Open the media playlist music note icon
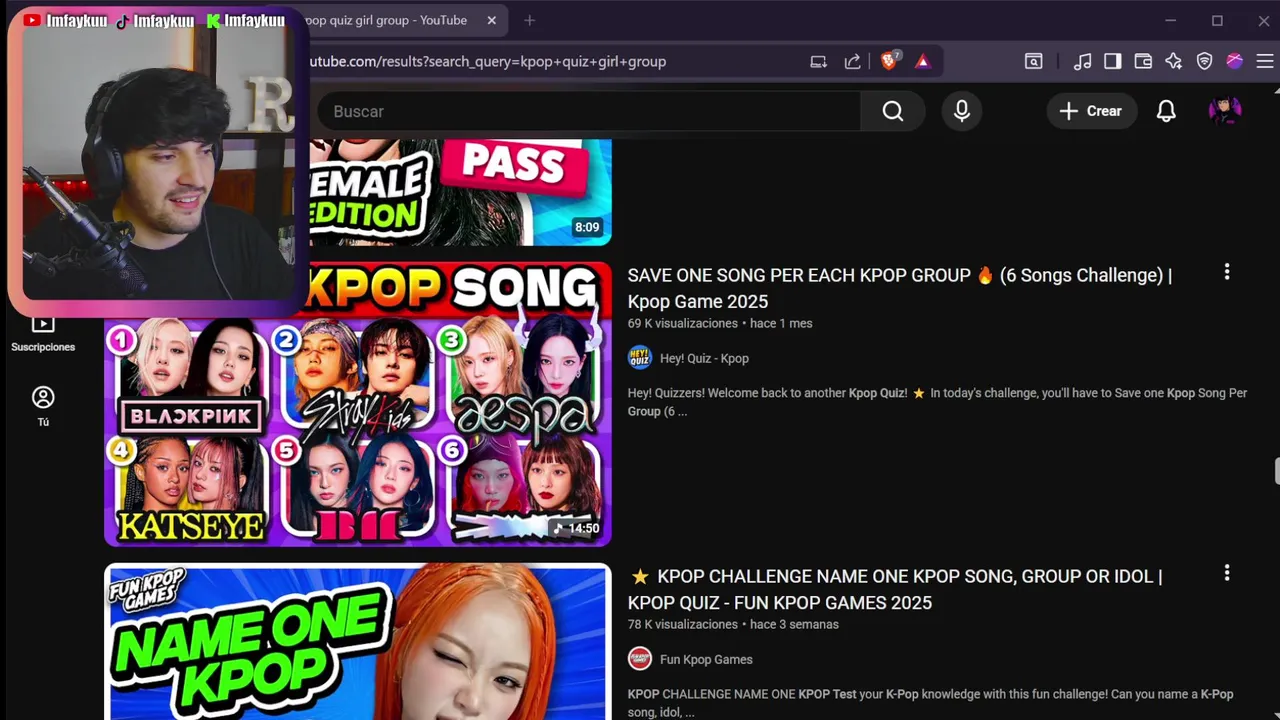The height and width of the screenshot is (720, 1280). pos(1082,61)
